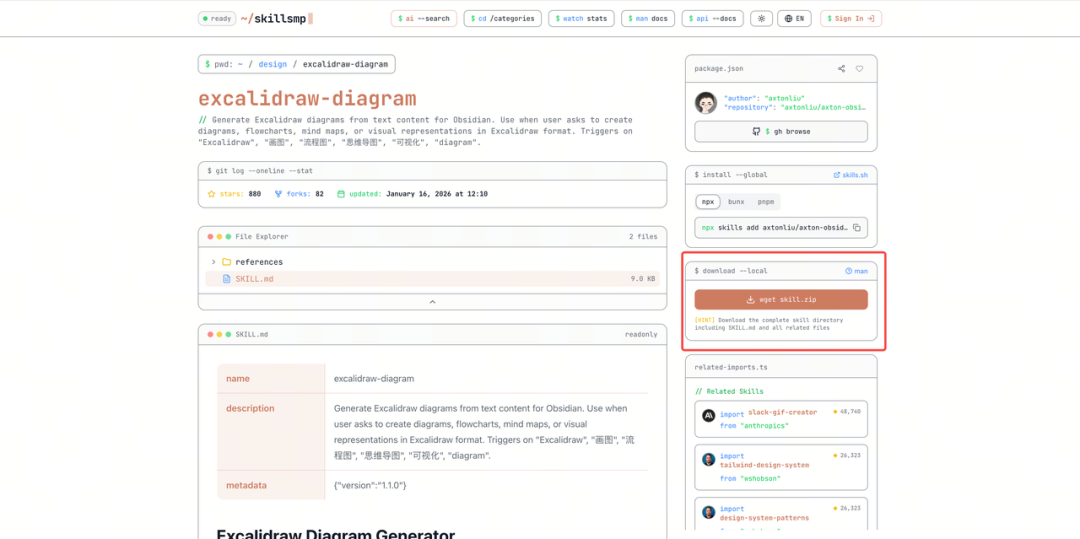This screenshot has width=1080, height=539.
Task: Collapse the File Explorer panel with chevron
Action: click(432, 301)
